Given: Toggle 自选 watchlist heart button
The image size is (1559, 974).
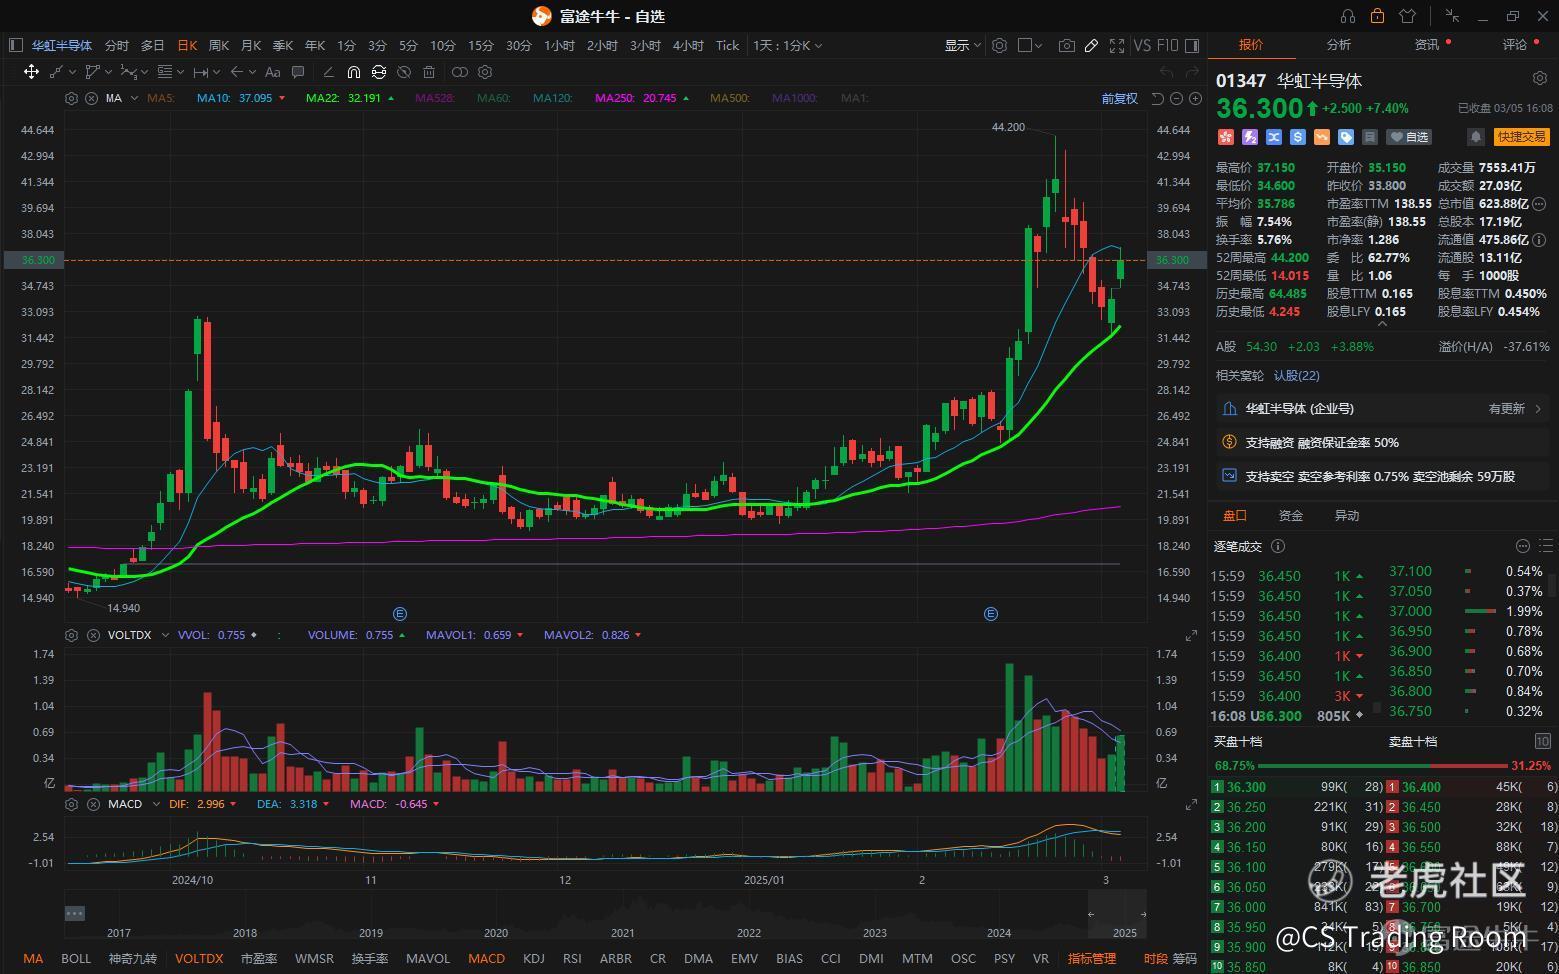Looking at the screenshot, I should [1410, 137].
